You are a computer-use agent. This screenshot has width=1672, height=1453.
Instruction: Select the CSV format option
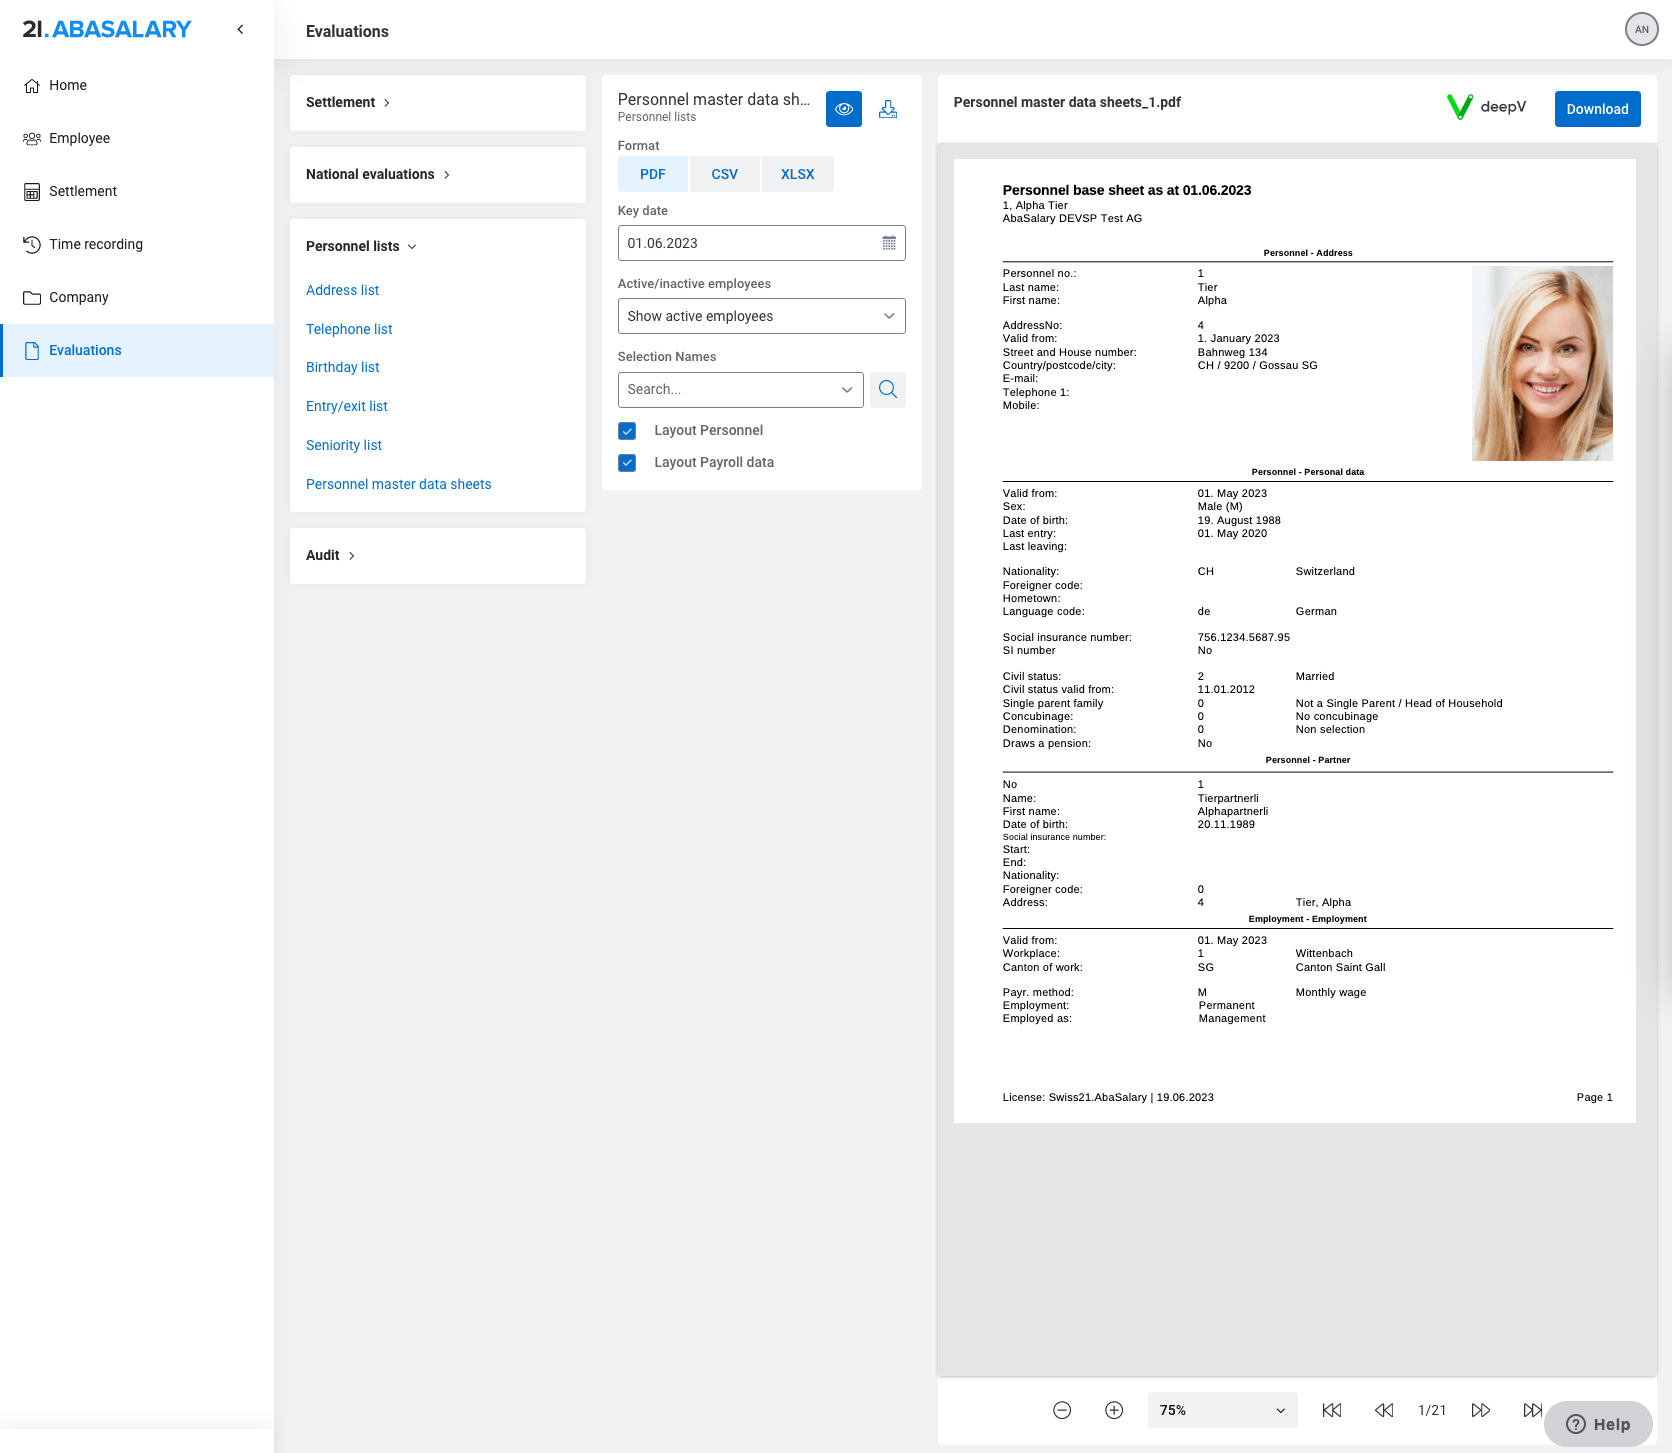pos(724,174)
